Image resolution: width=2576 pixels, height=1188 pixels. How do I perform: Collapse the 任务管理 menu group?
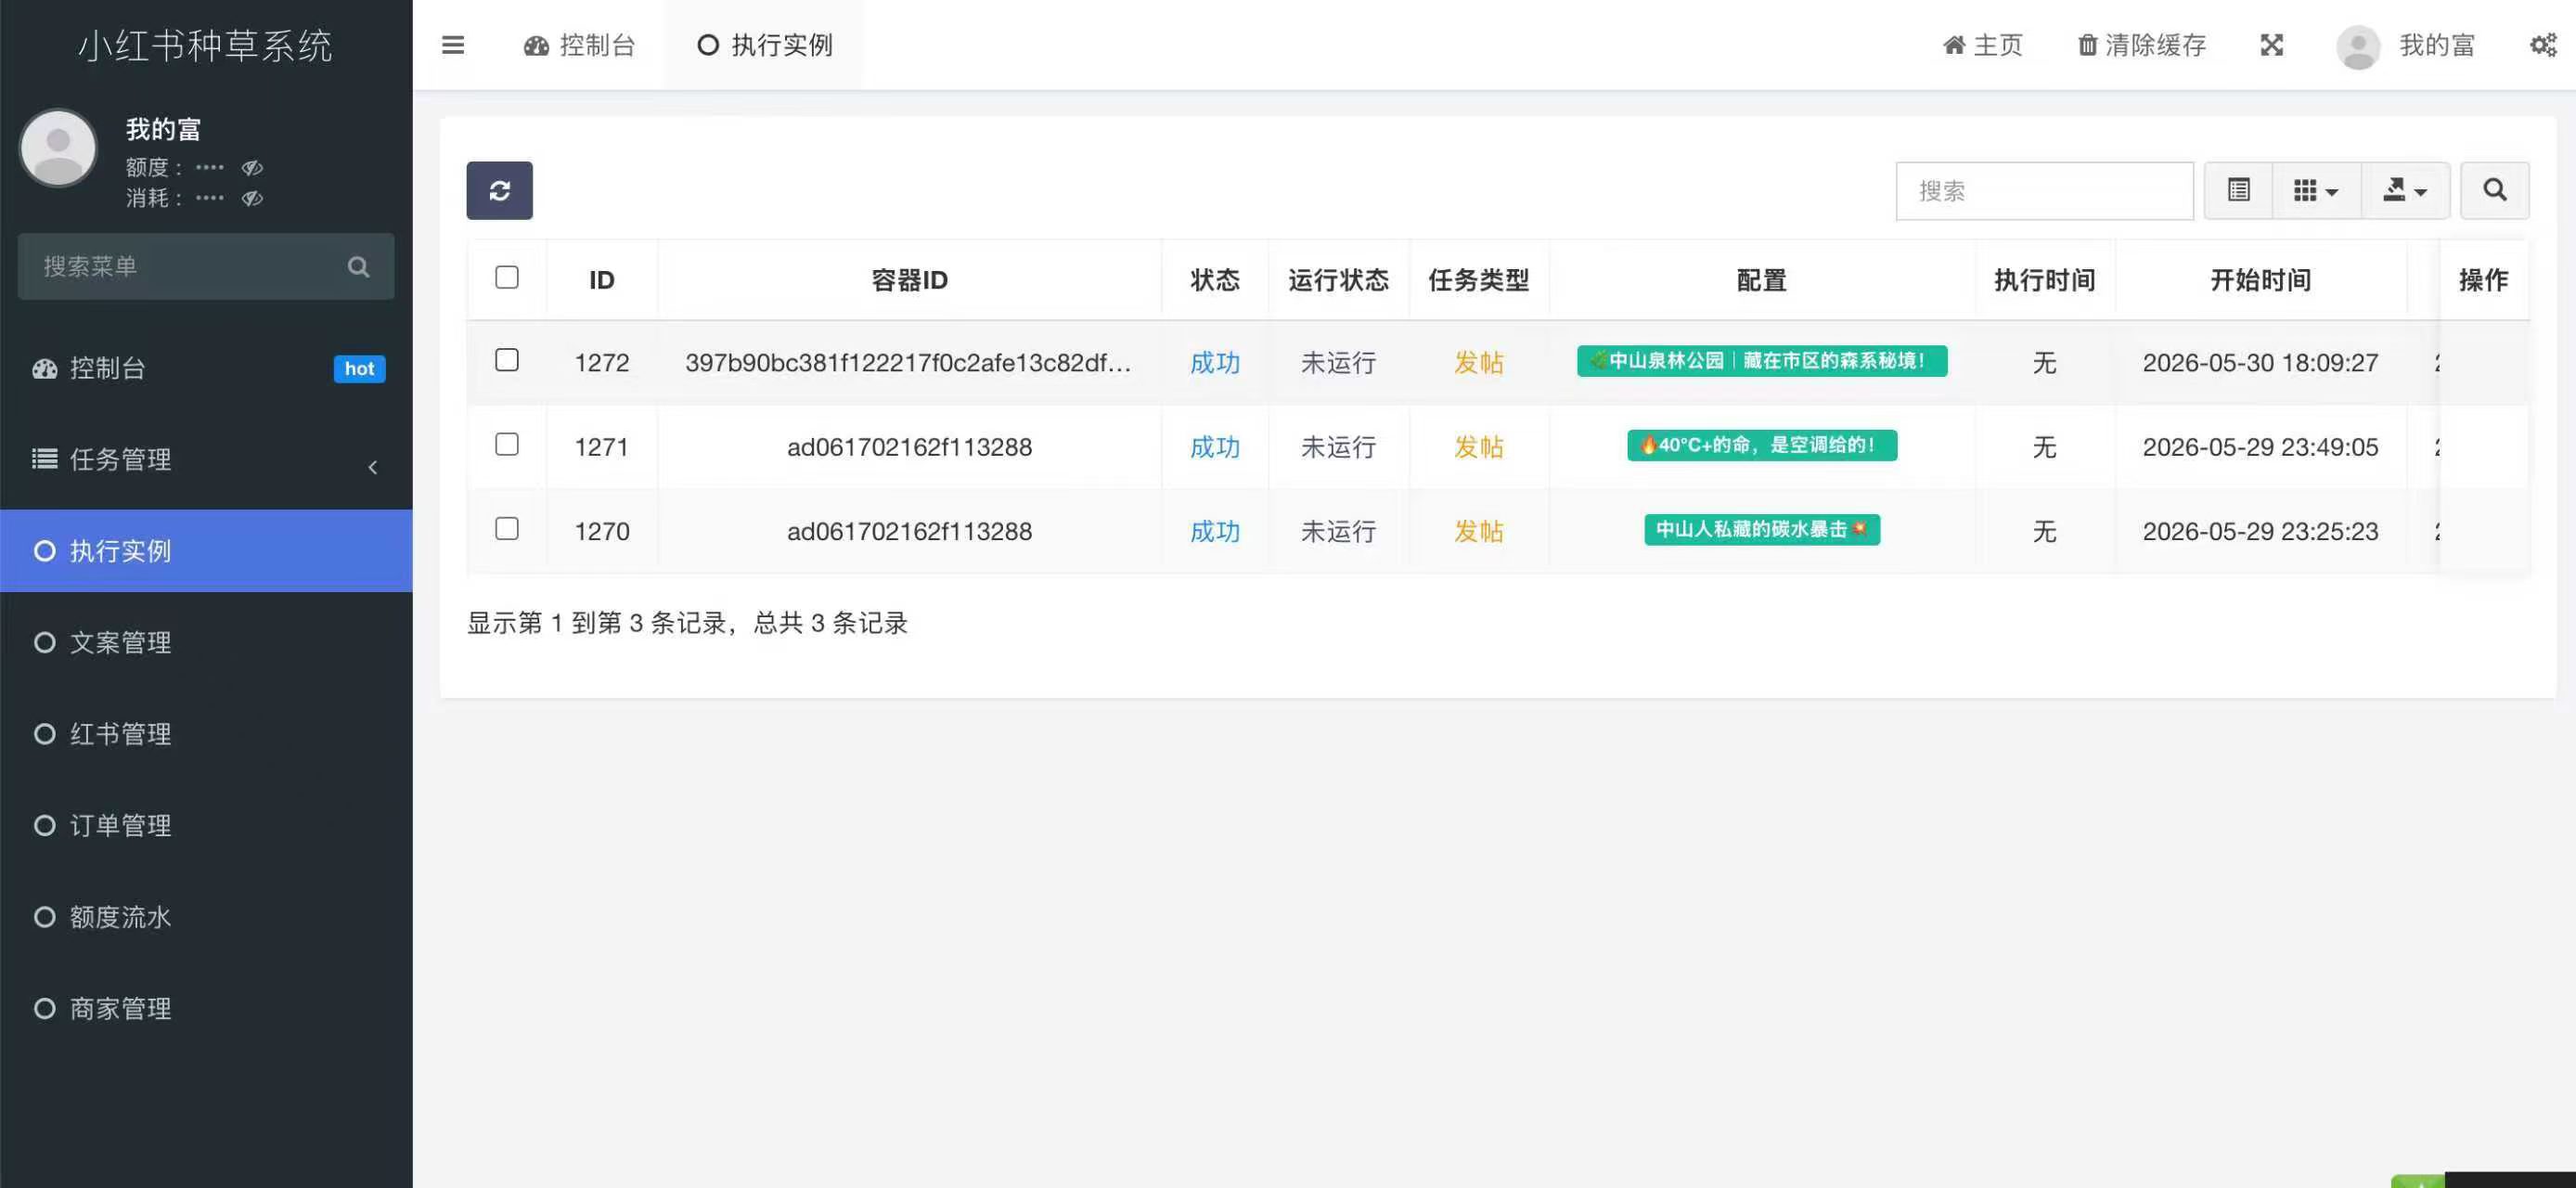point(206,460)
